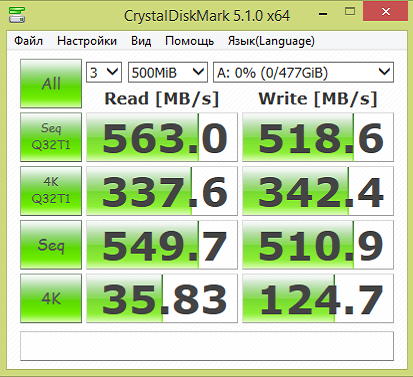This screenshot has height=377, width=413.
Task: Close the CrystalDiskMark window
Action: point(386,12)
